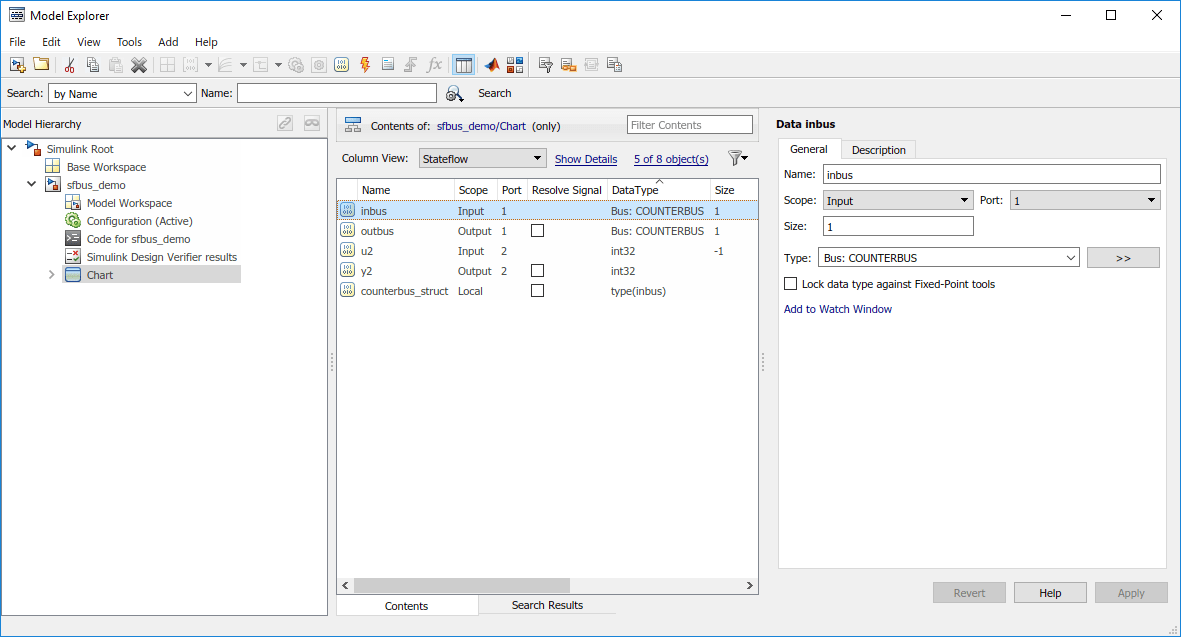Screen dimensions: 1181x637
Task: Click the Show Details link
Action: pos(586,159)
